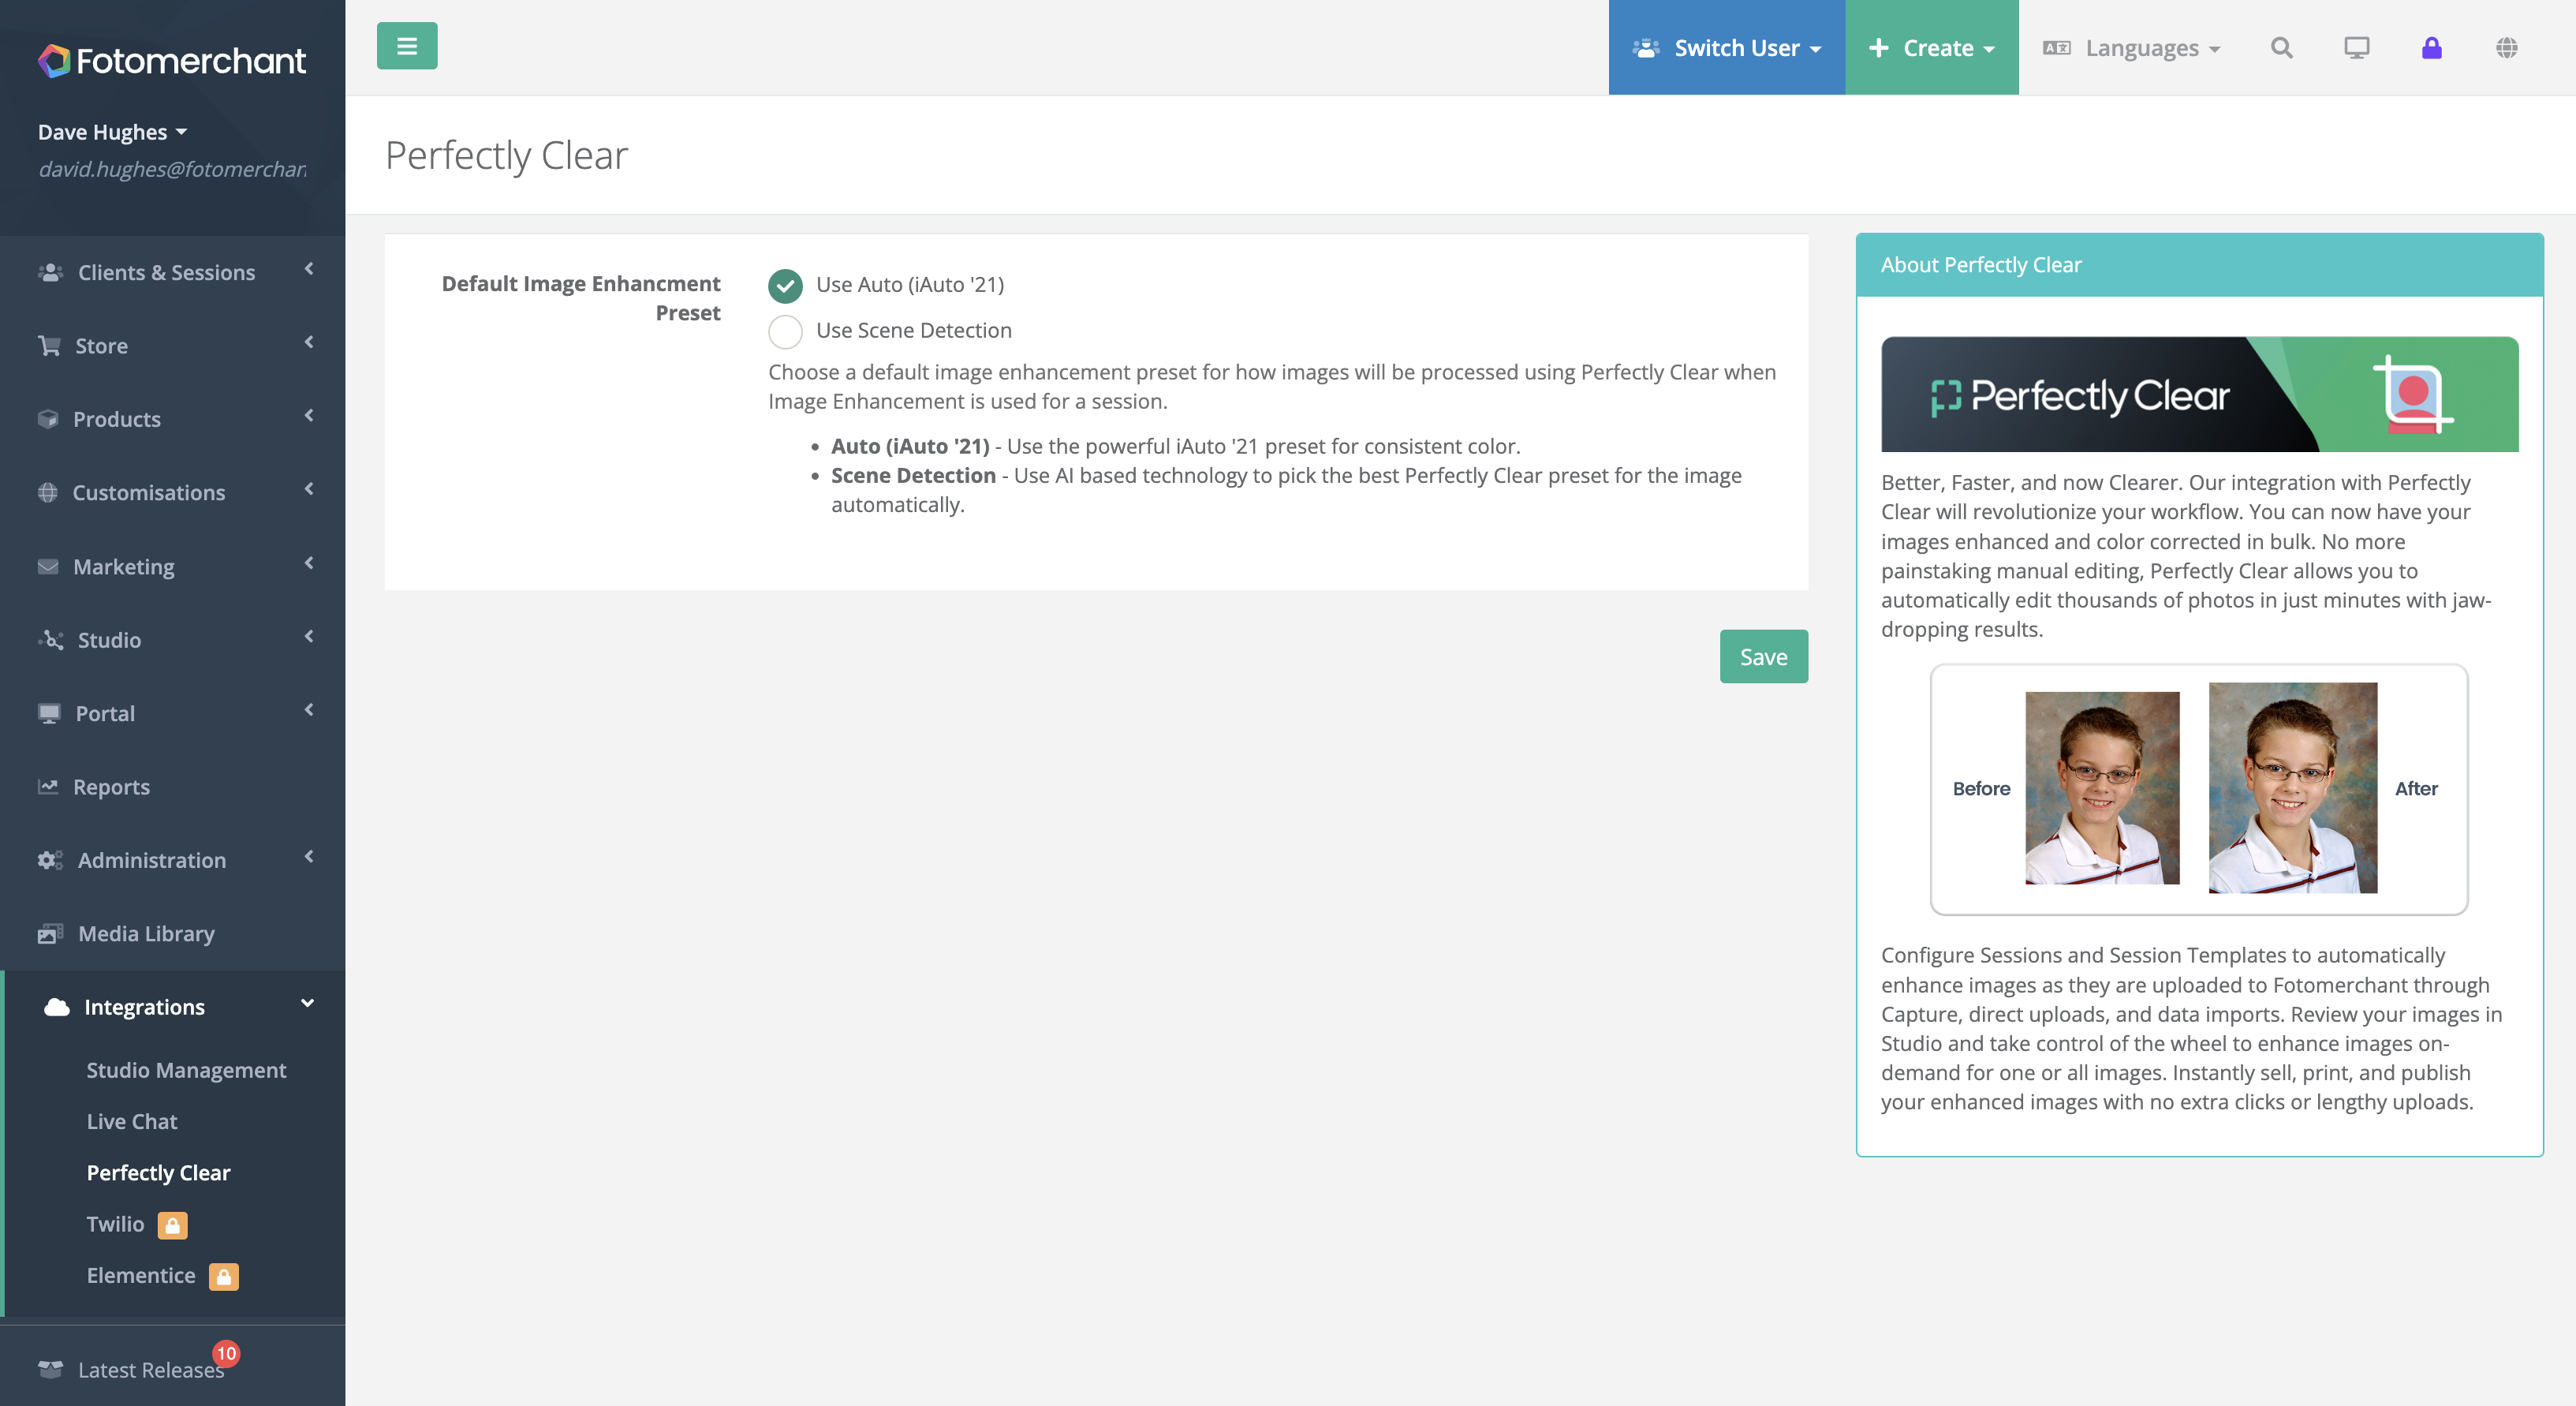
Task: Click the Scene Detection bullet description
Action: (x=1286, y=490)
